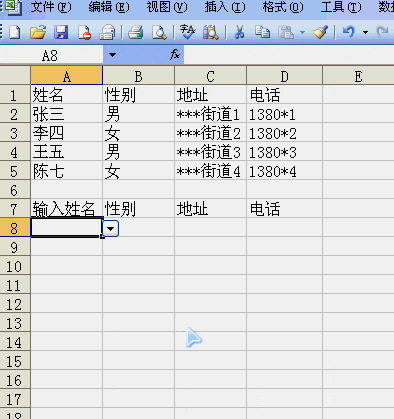The height and width of the screenshot is (419, 394).
Task: Select the 电话 header cell in row 7
Action: 284,209
